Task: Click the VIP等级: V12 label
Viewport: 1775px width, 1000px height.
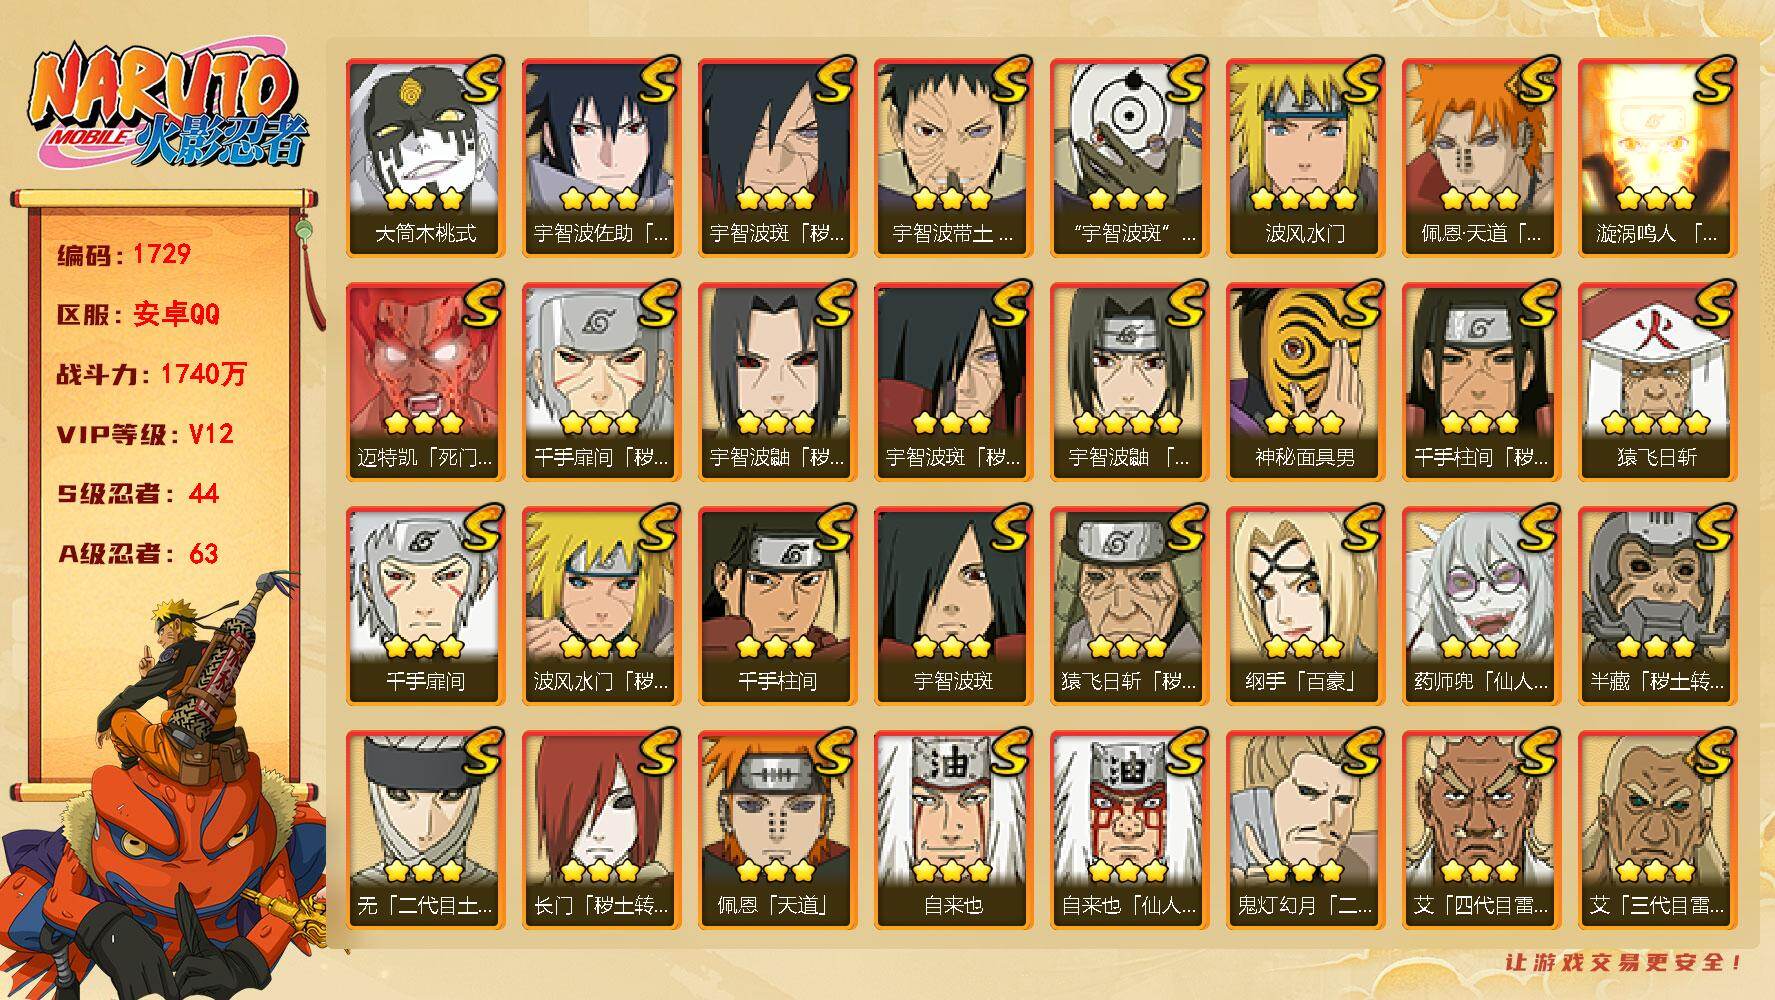Action: [145, 434]
